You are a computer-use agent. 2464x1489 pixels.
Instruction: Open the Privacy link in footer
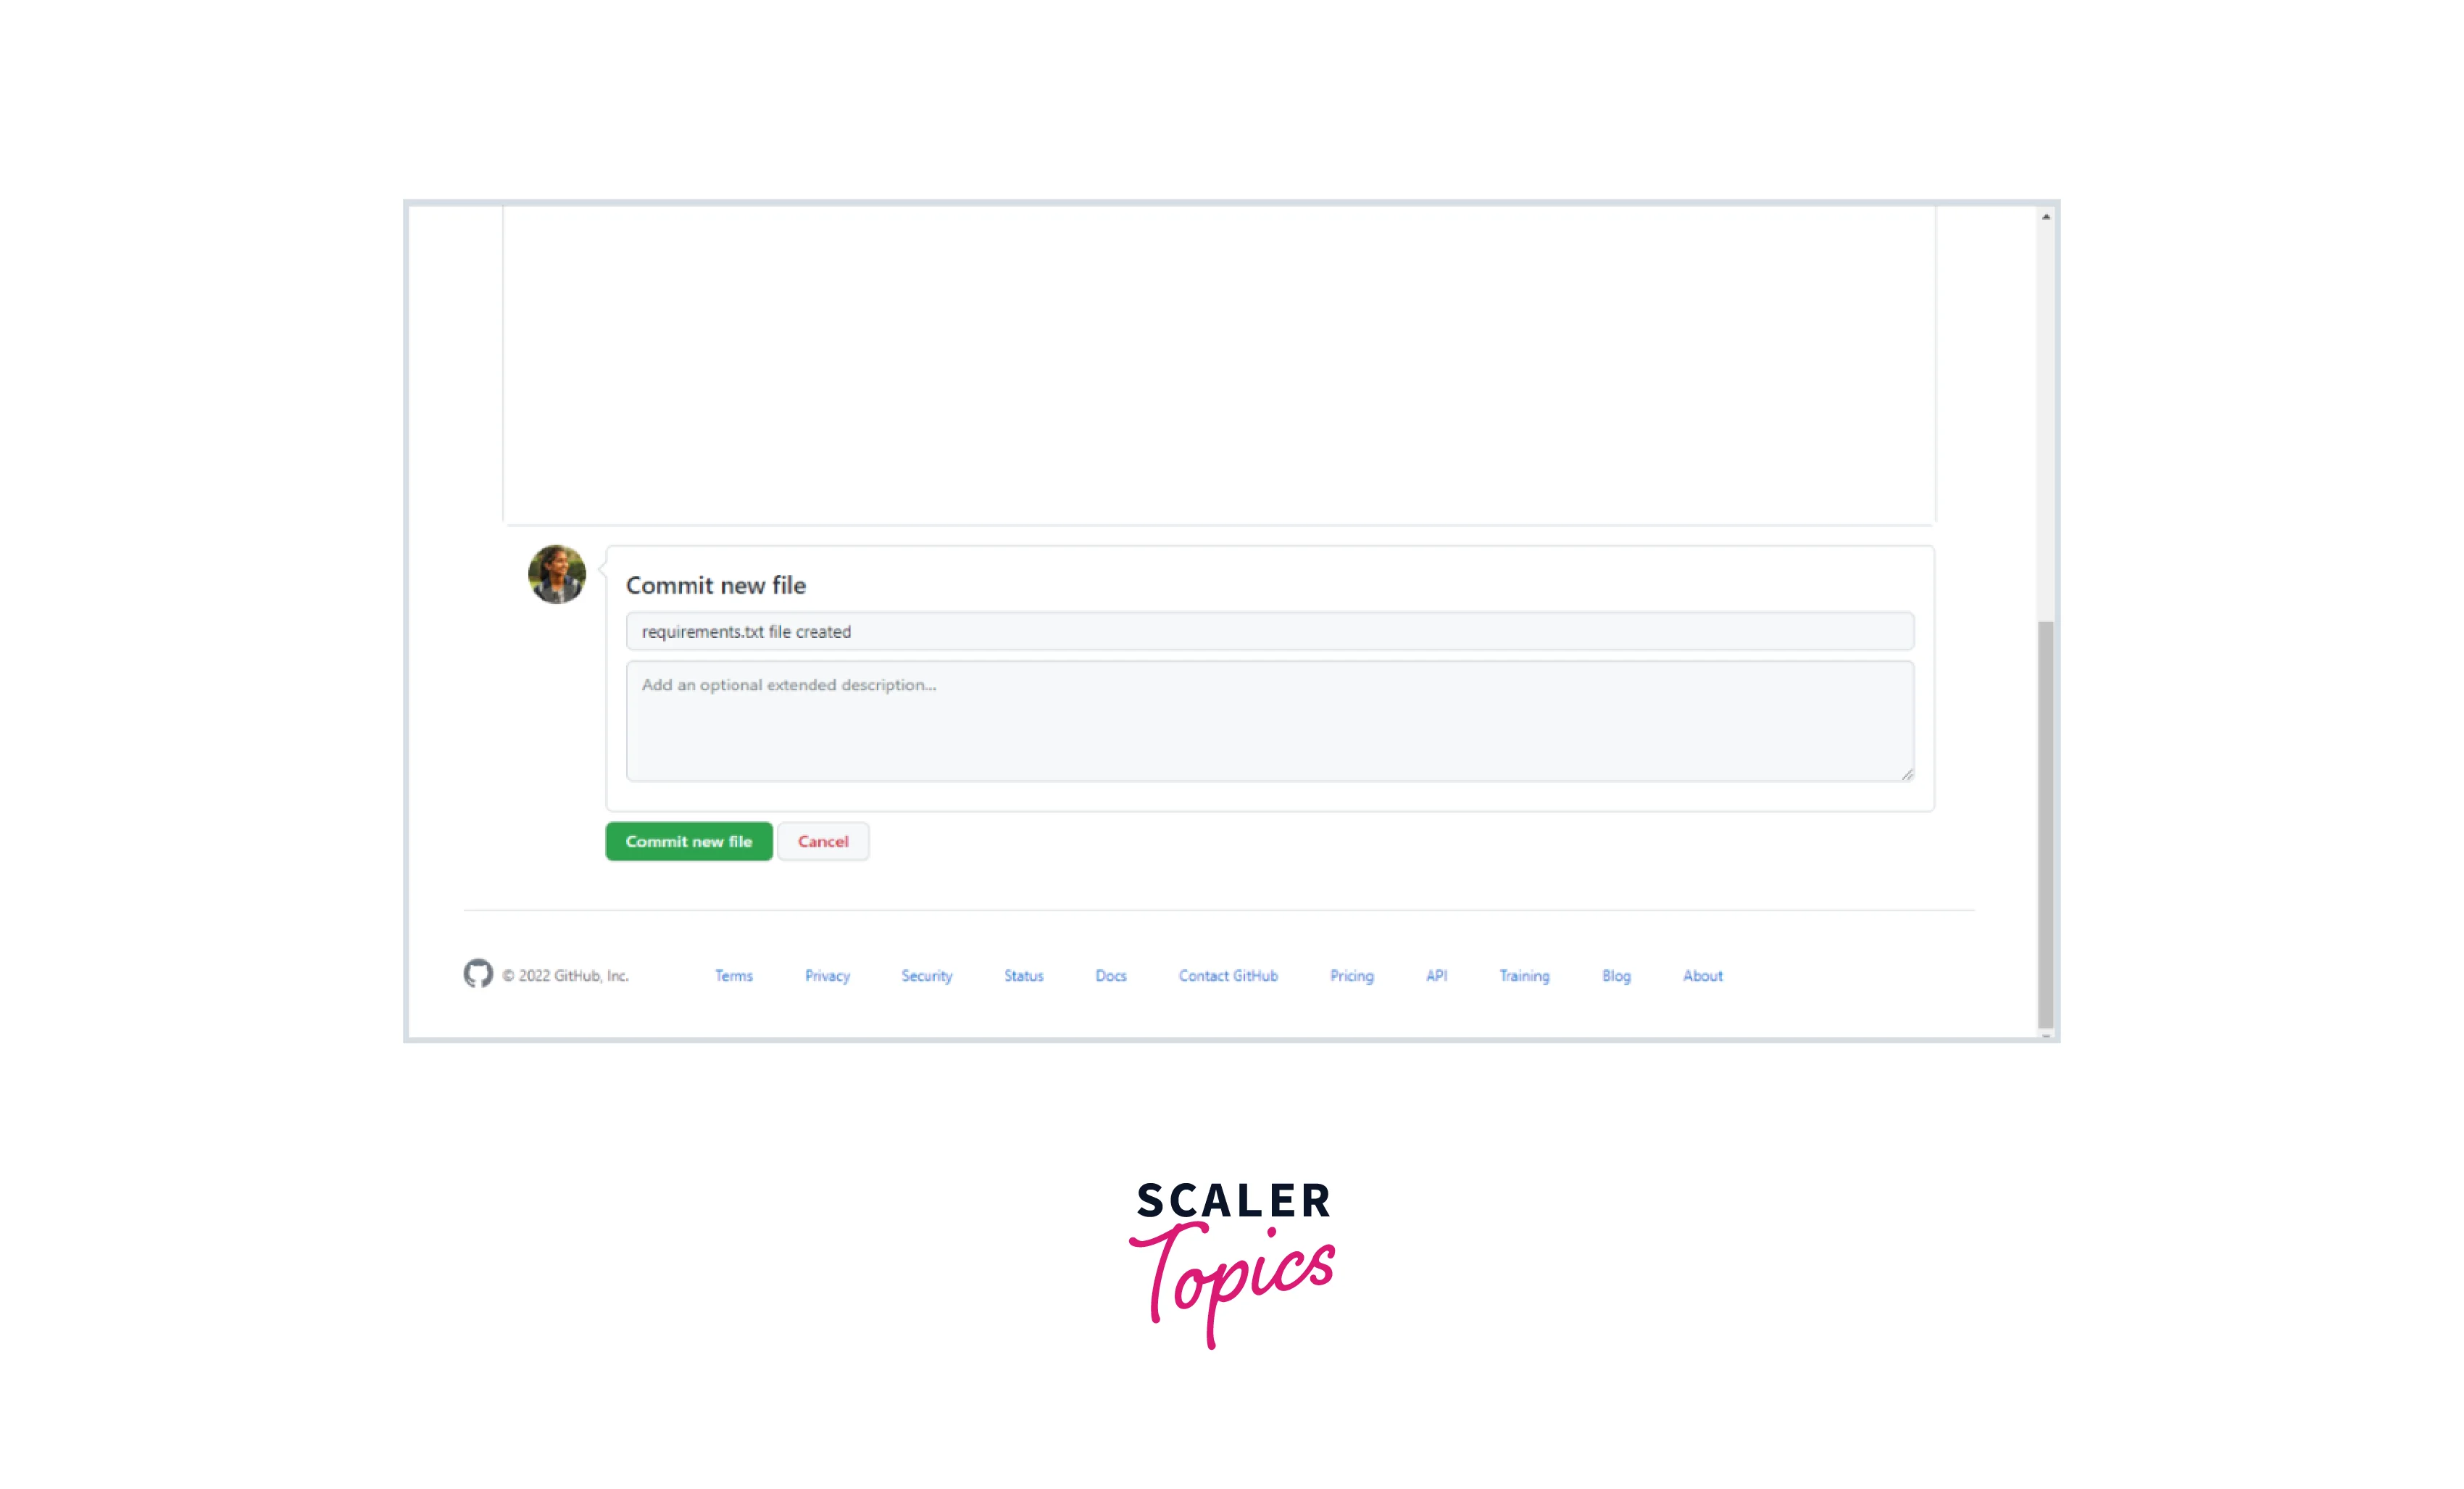pos(827,975)
